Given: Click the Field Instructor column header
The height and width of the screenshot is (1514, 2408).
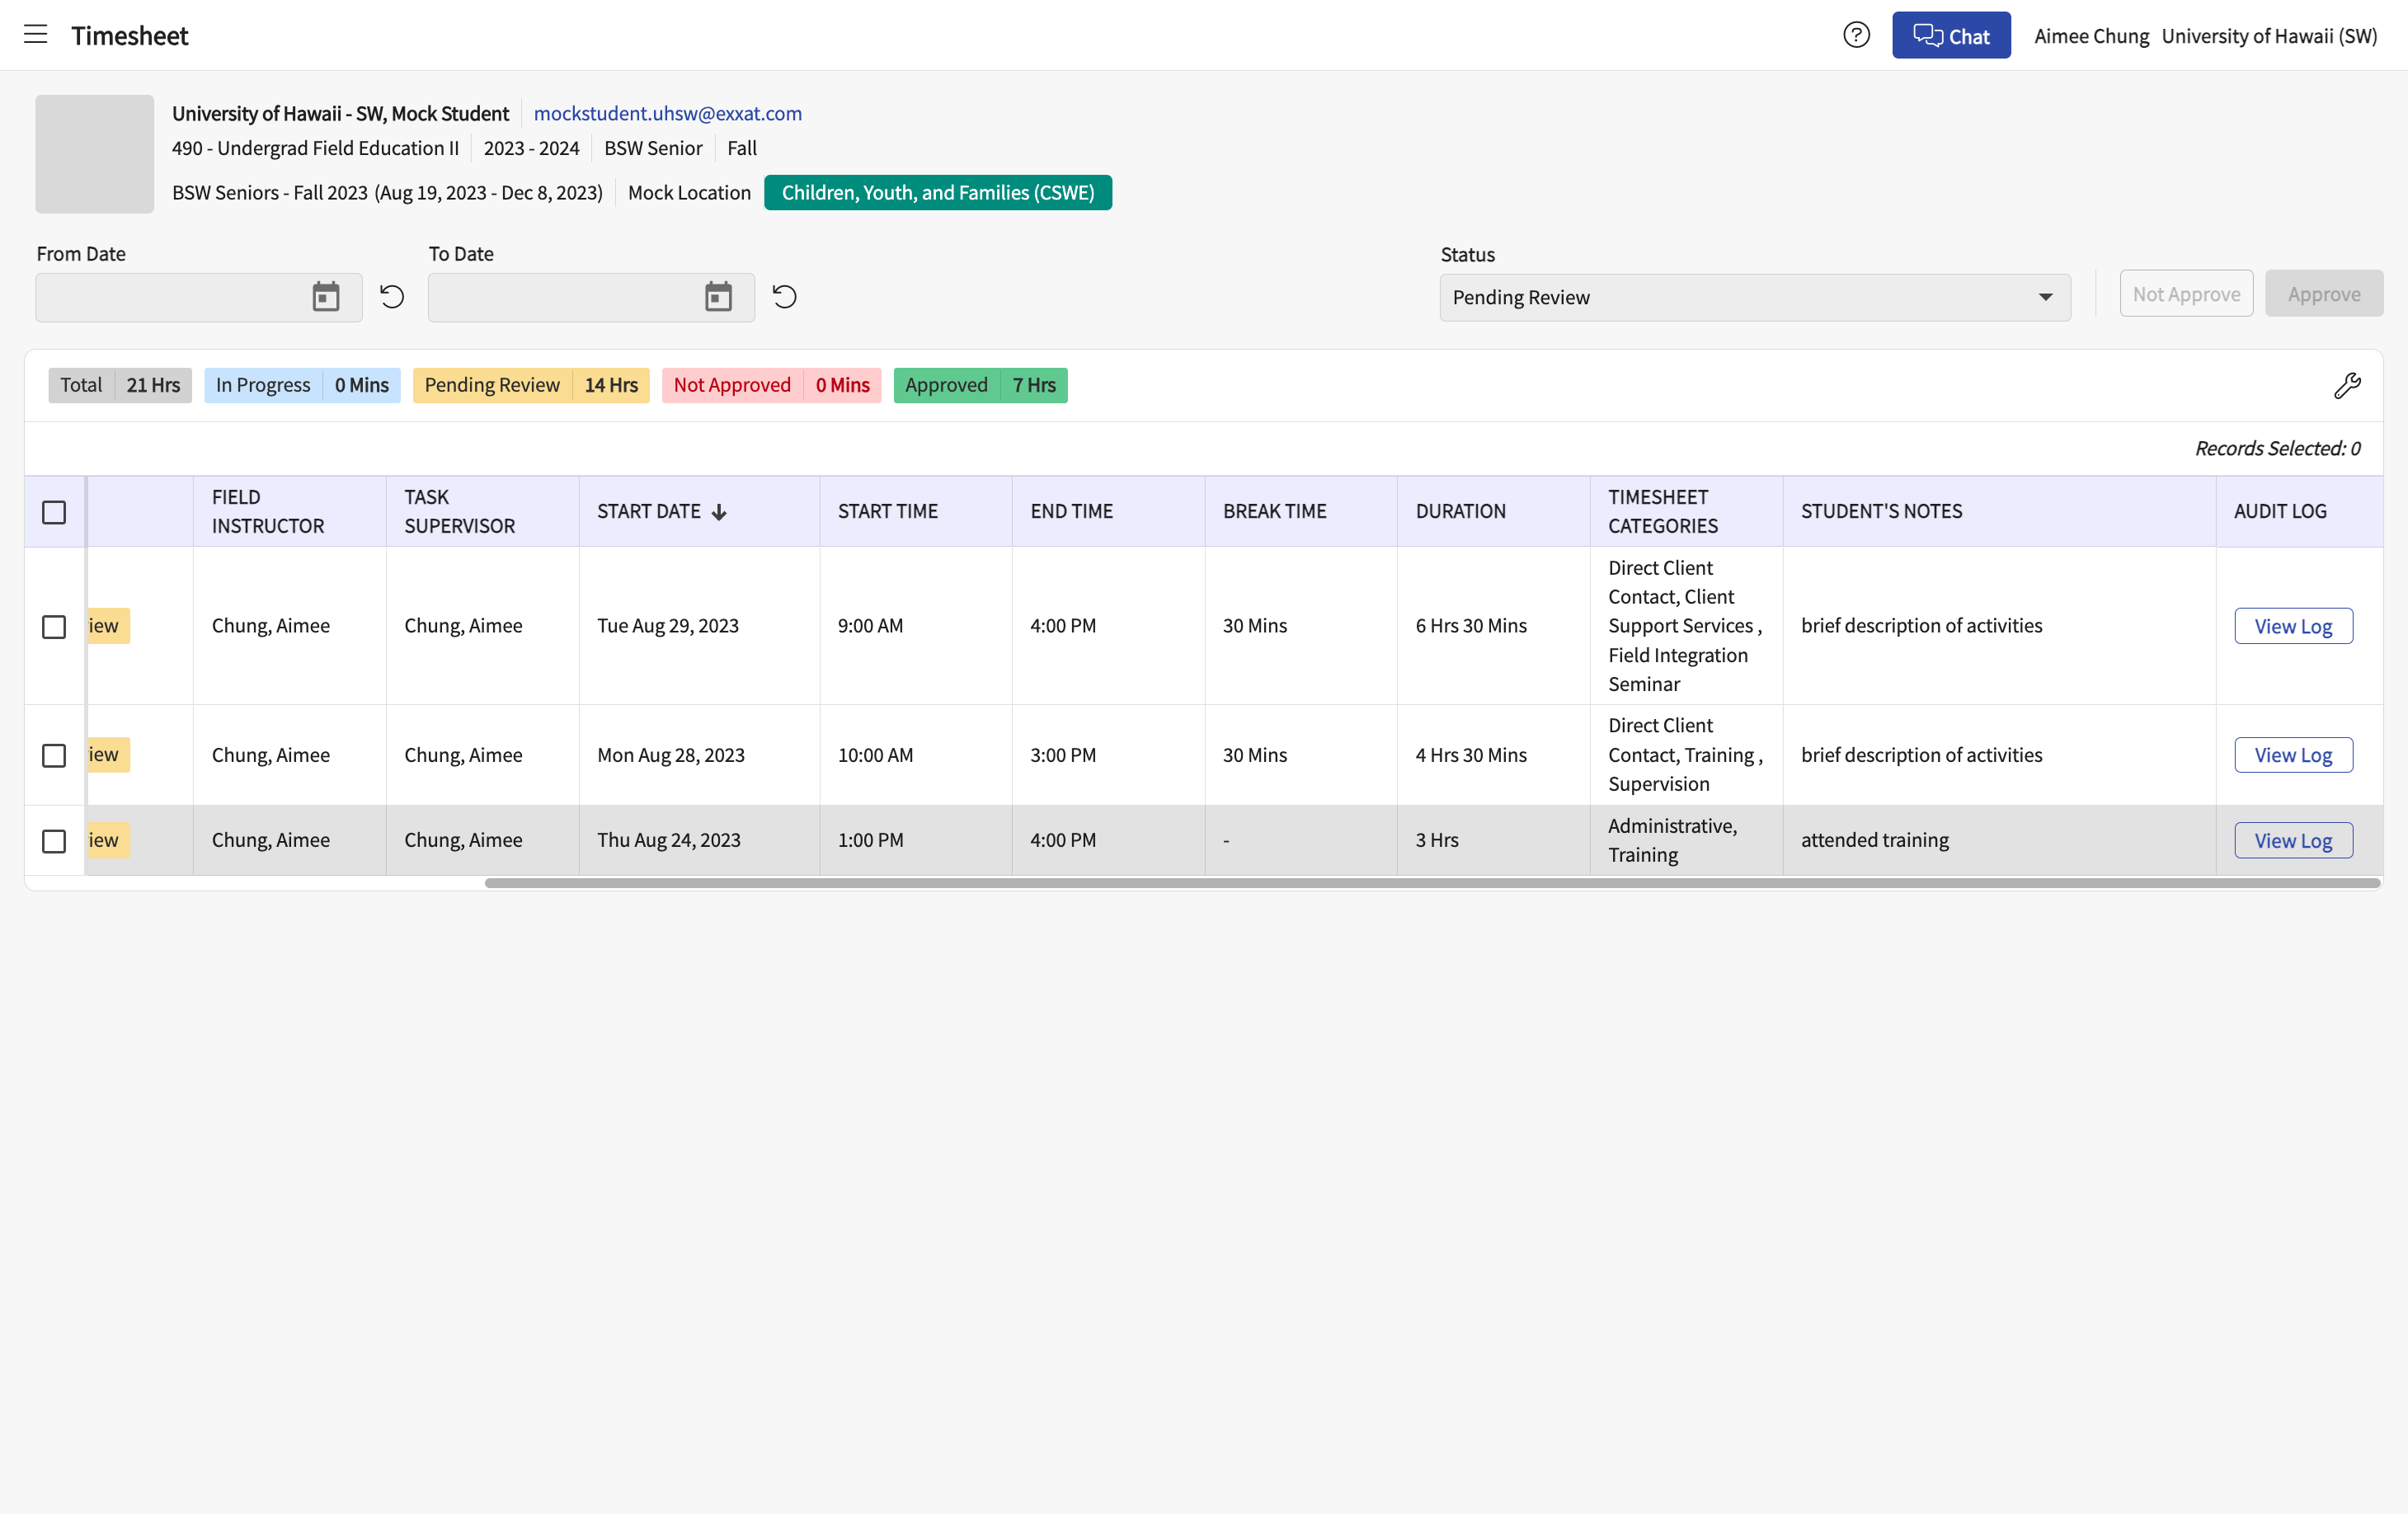Looking at the screenshot, I should pyautogui.click(x=290, y=512).
